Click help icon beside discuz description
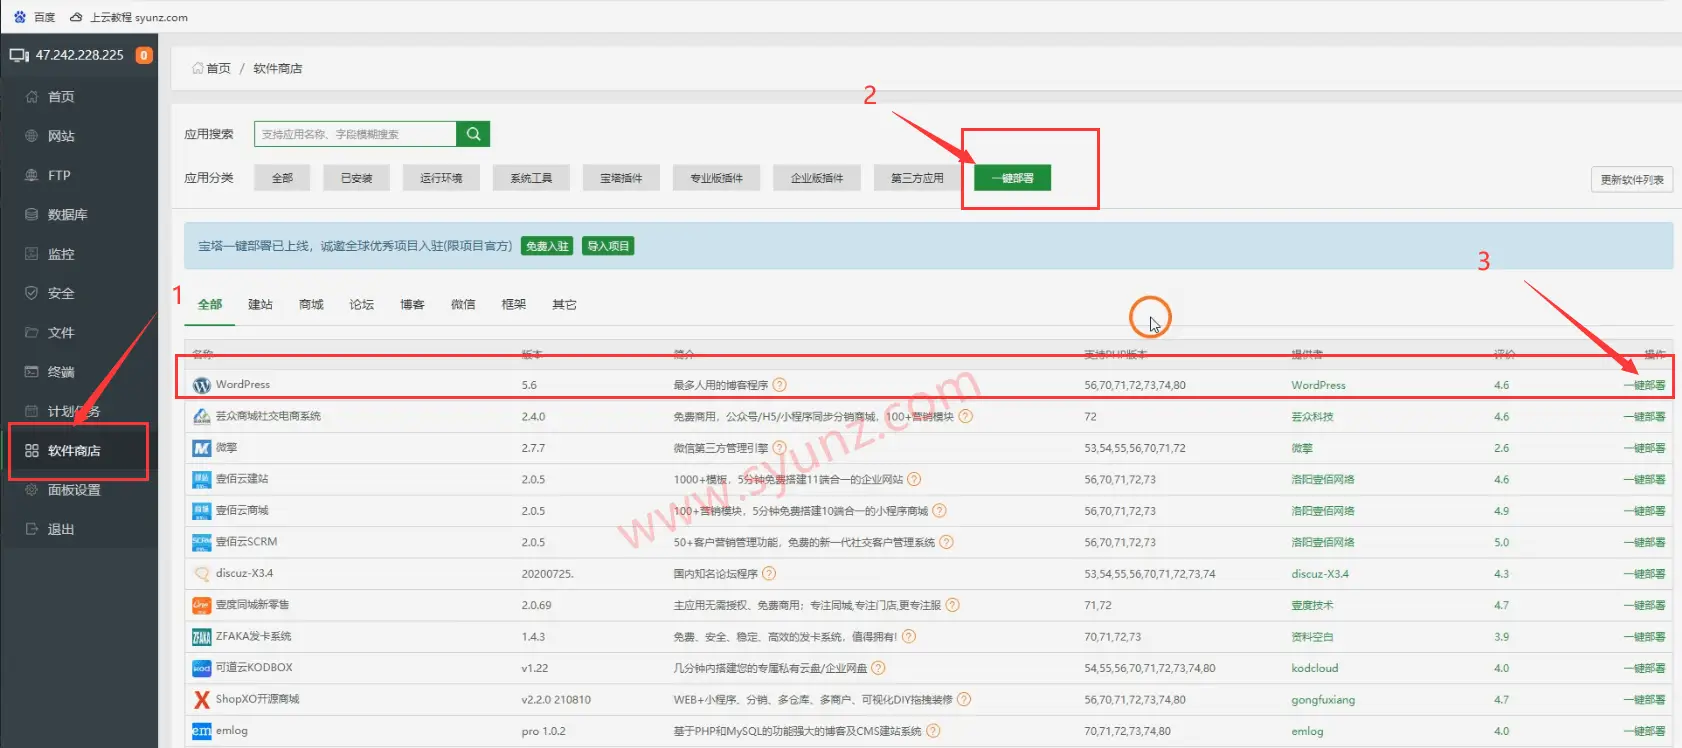The height and width of the screenshot is (748, 1682). 769,574
